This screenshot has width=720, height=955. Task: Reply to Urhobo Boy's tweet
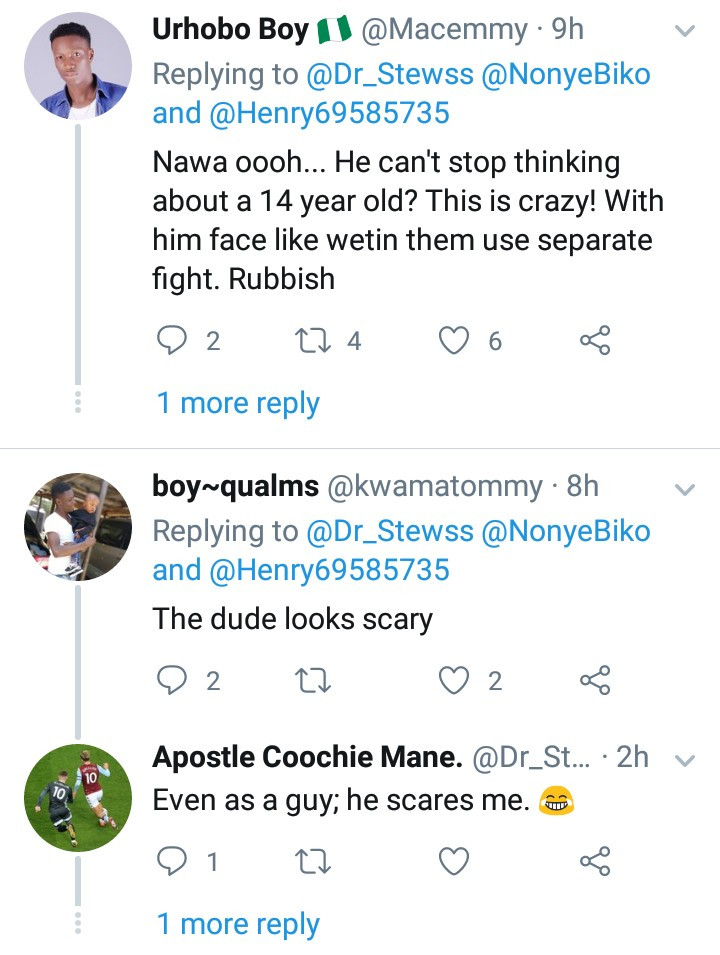point(174,342)
